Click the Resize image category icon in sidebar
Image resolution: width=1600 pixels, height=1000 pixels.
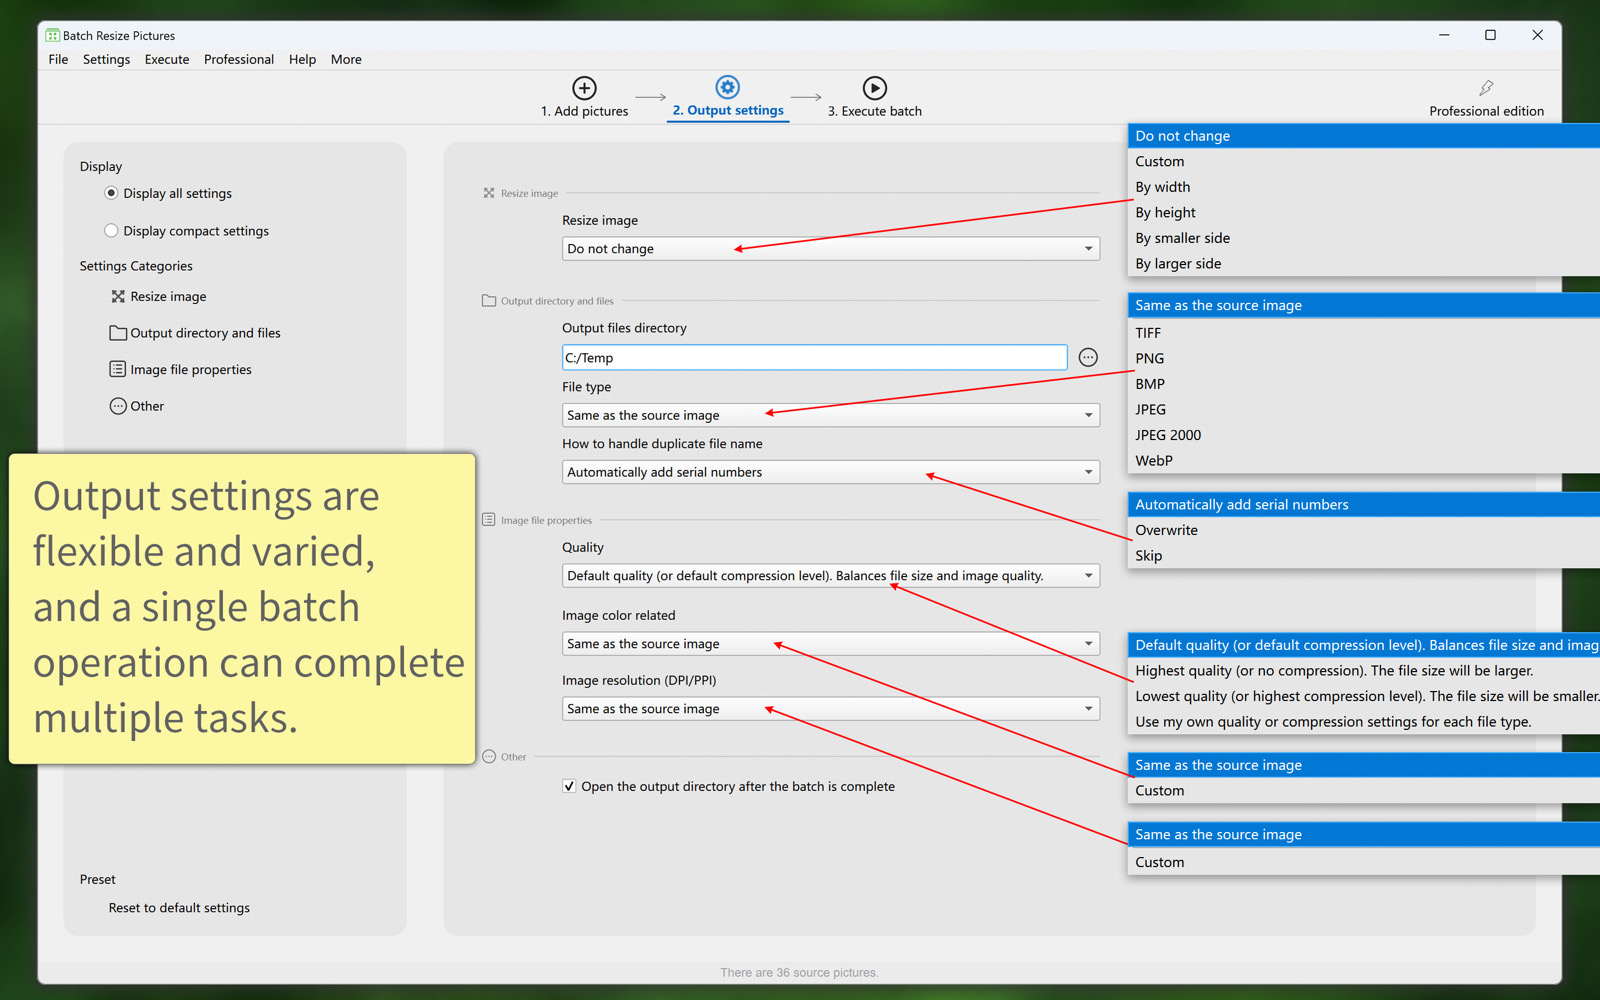click(118, 296)
